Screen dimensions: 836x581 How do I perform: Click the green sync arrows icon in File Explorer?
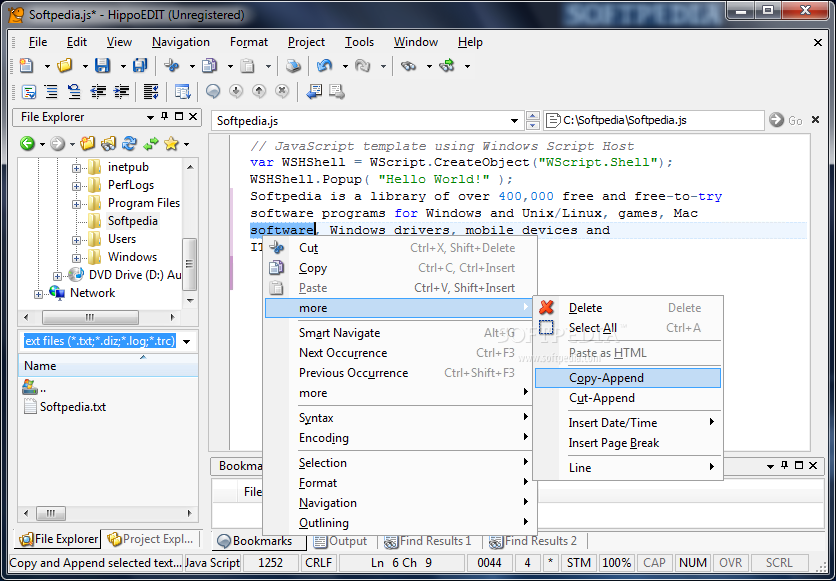point(151,143)
